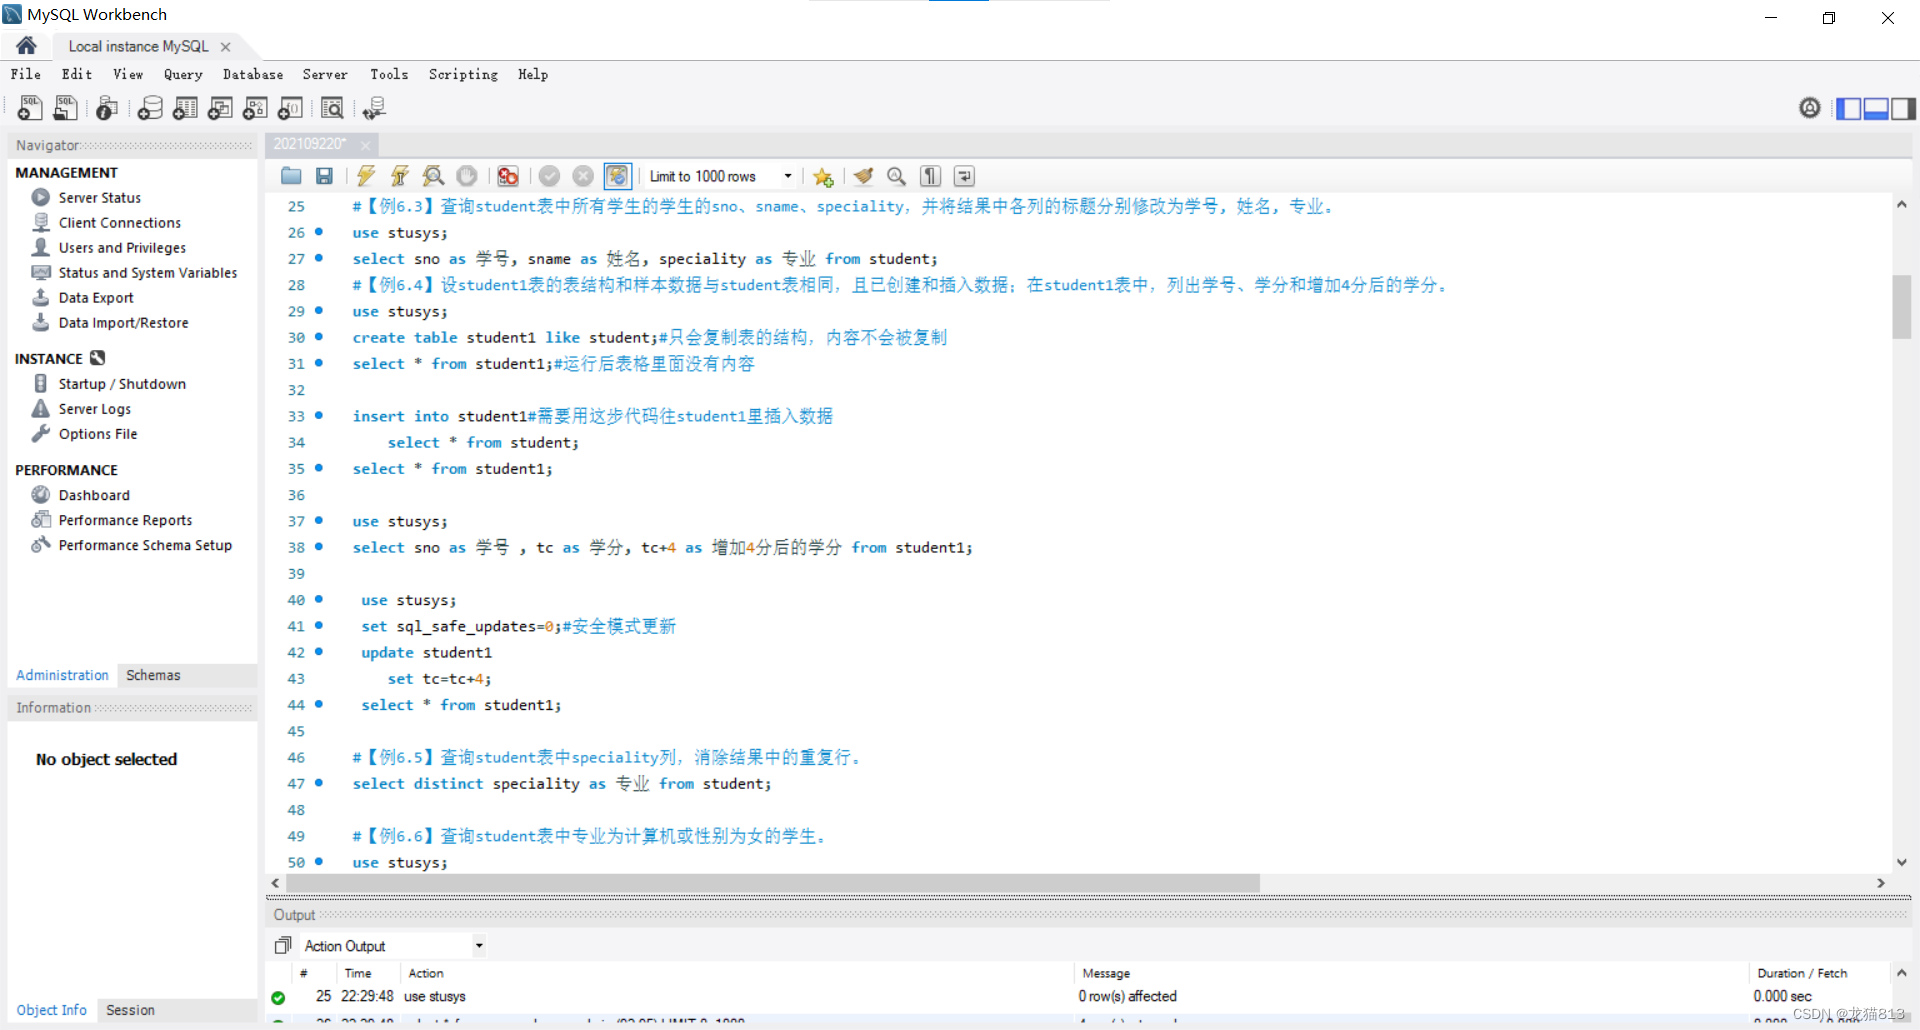Select Performance Reports in the Navigator
This screenshot has width=1920, height=1030.
(124, 519)
